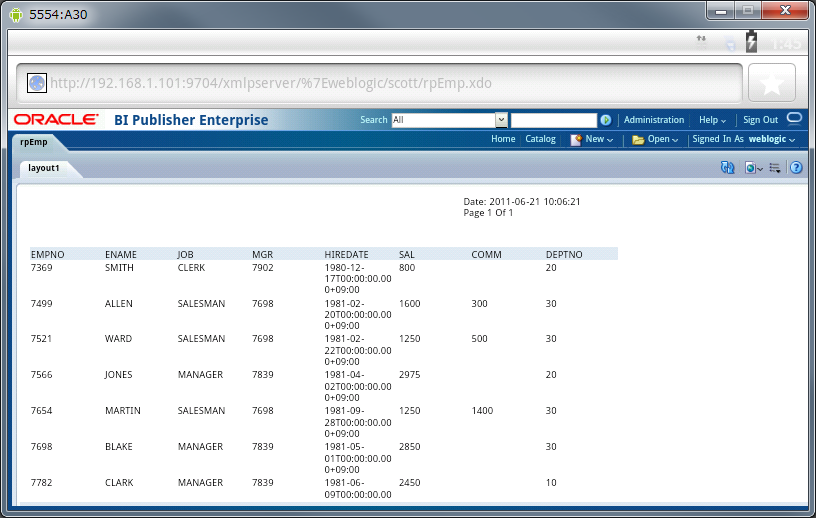Screen dimensions: 816x518
Task: Click the Page 1 Of 1 text
Action: (x=488, y=212)
